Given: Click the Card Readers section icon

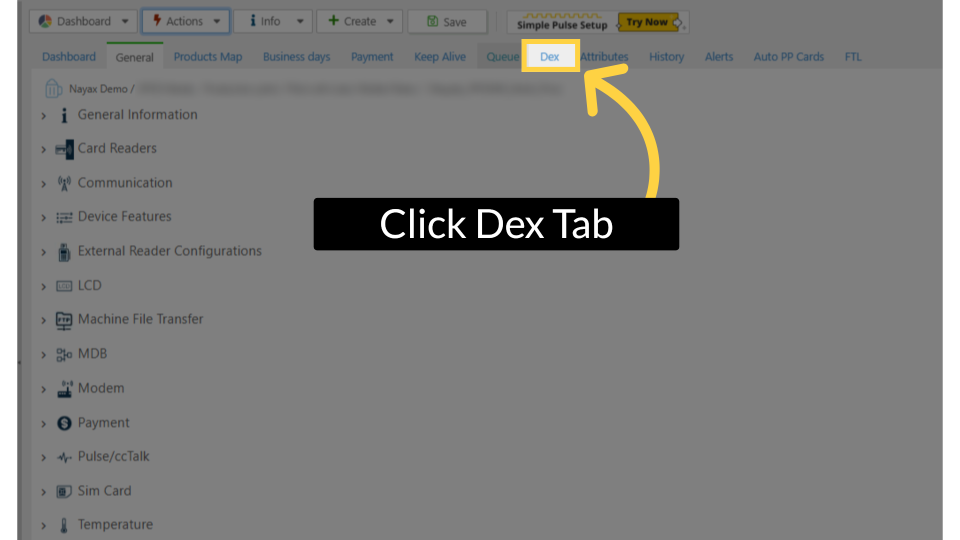Looking at the screenshot, I should (x=64, y=149).
